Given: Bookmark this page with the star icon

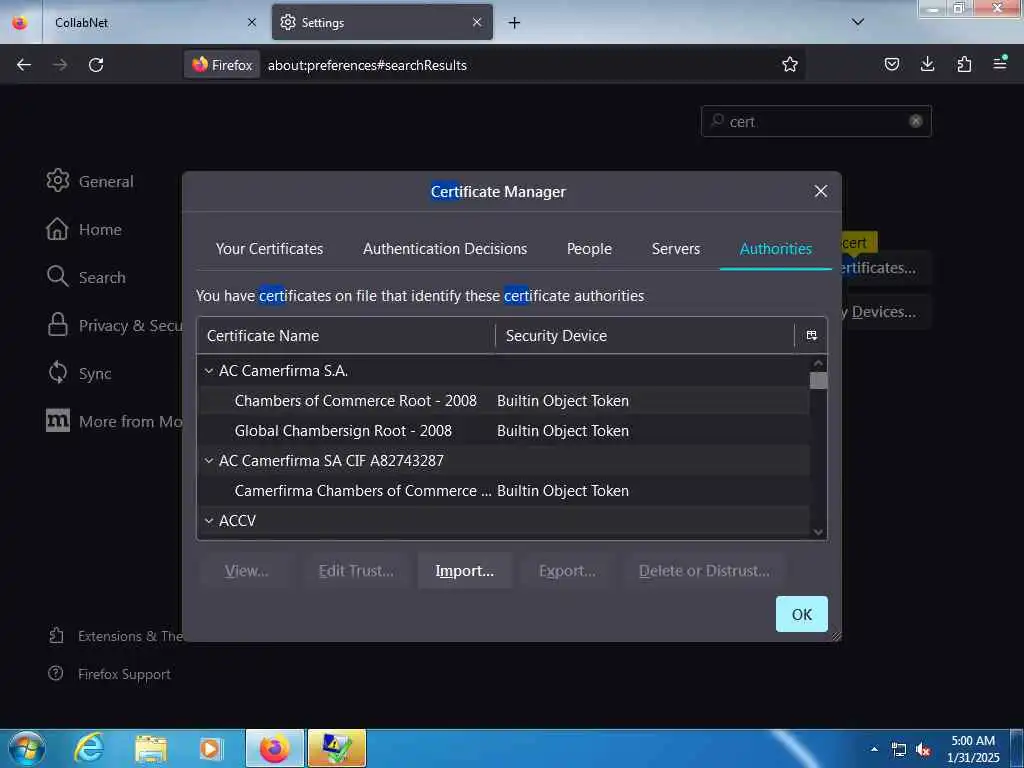Looking at the screenshot, I should pyautogui.click(x=790, y=64).
